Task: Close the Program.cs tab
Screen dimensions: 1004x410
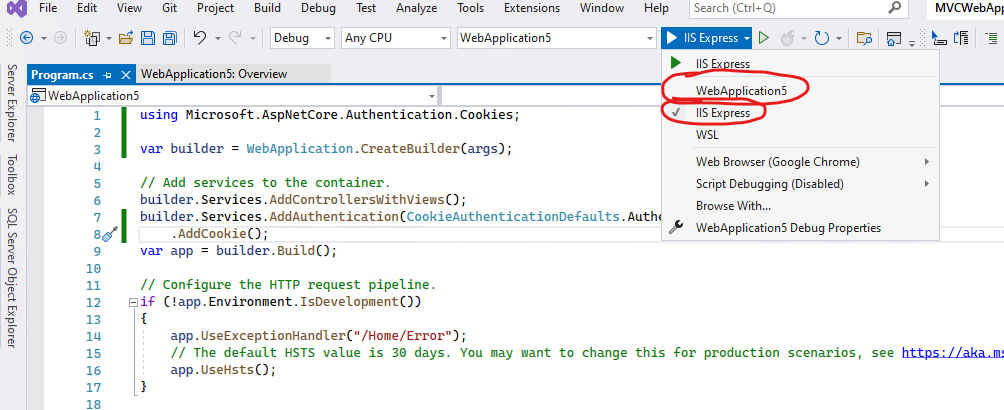Action: point(126,75)
